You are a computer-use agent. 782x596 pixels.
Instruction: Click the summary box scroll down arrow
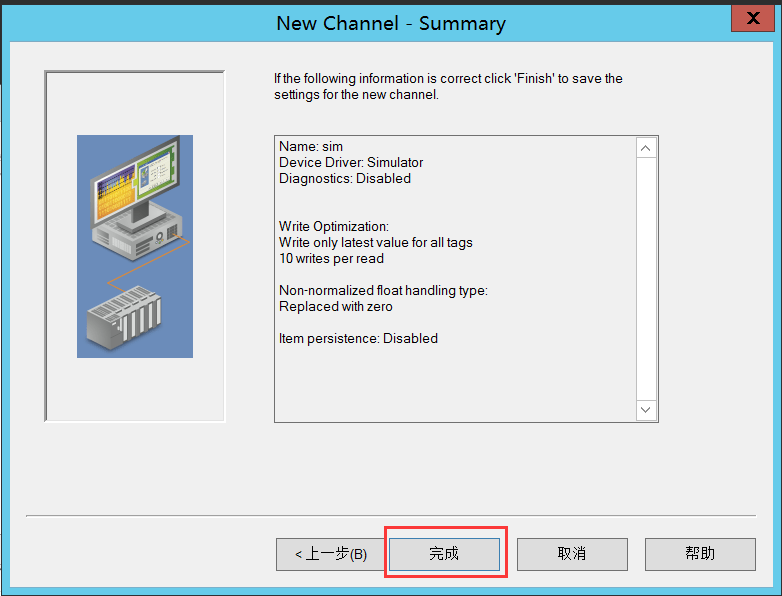tap(646, 410)
